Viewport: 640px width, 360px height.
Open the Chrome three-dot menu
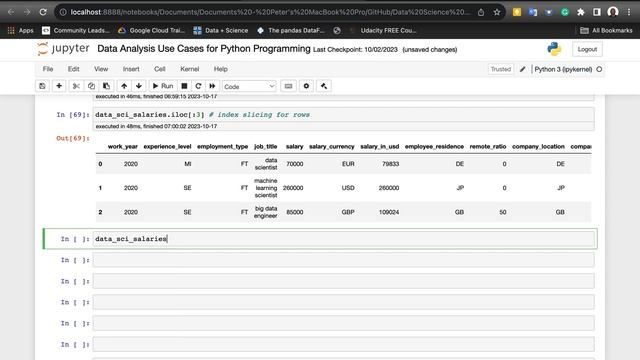pos(629,12)
